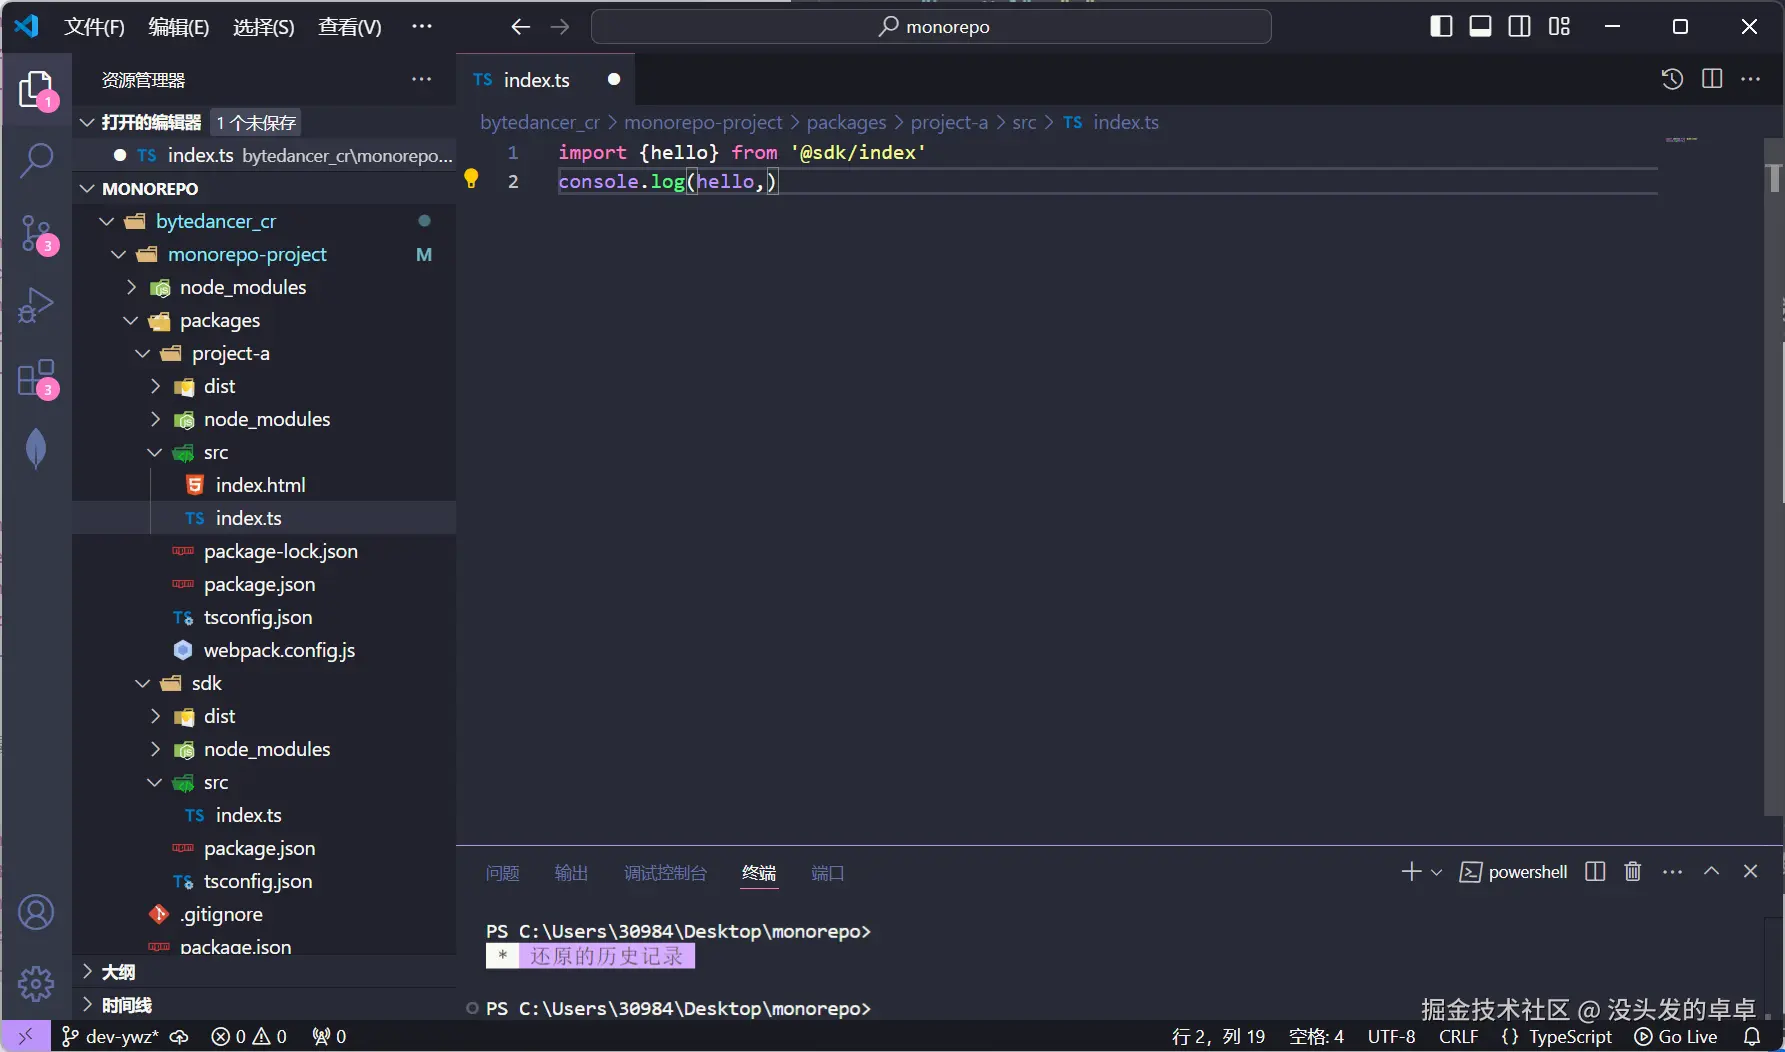The height and width of the screenshot is (1052, 1785).
Task: Customize layout from the title bar
Action: point(1560,27)
